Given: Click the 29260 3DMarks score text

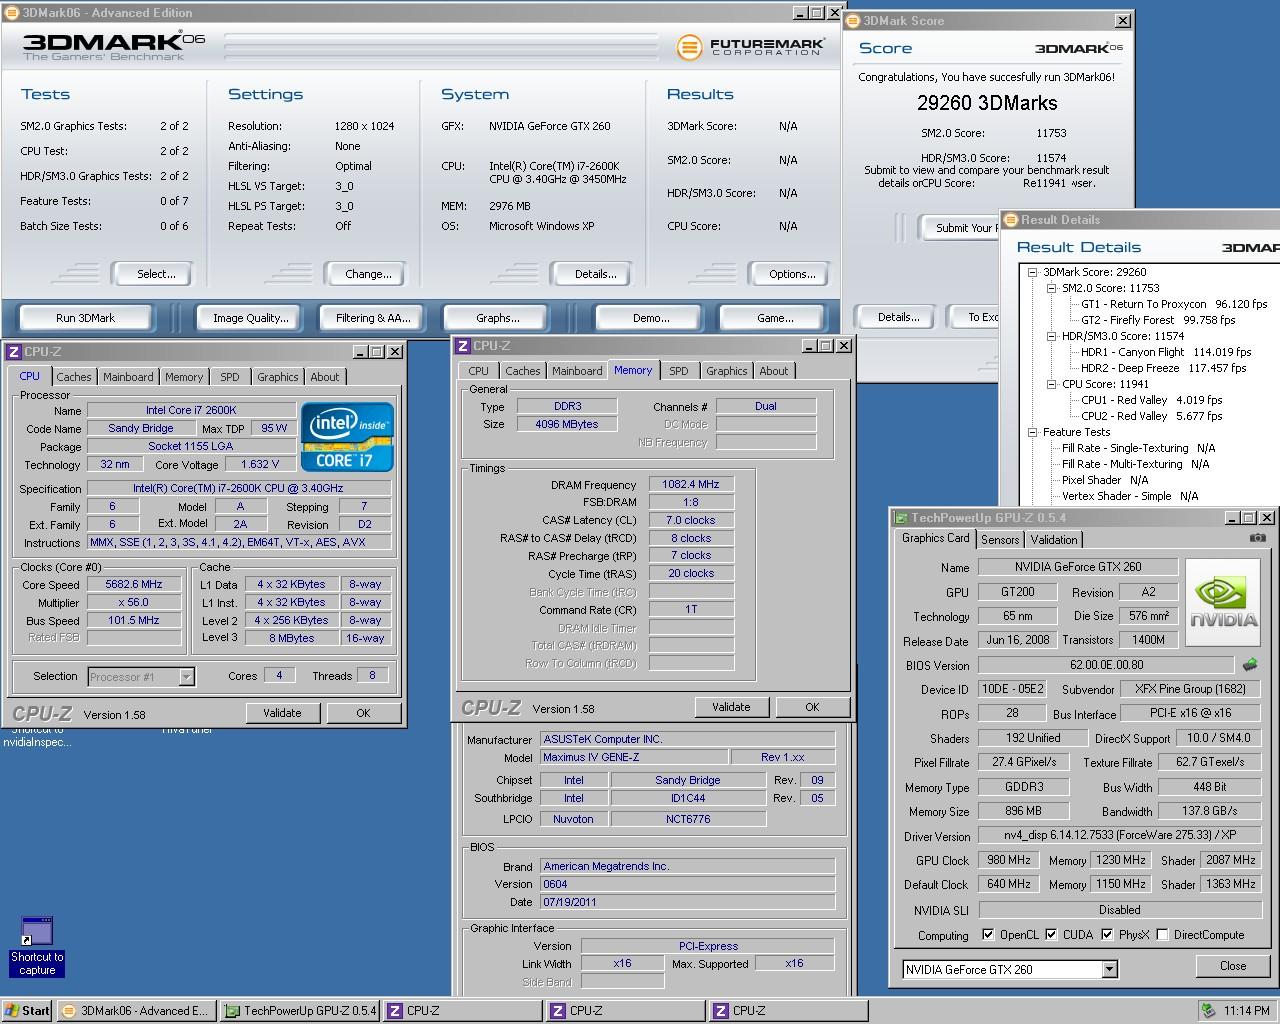Looking at the screenshot, I should (x=987, y=103).
